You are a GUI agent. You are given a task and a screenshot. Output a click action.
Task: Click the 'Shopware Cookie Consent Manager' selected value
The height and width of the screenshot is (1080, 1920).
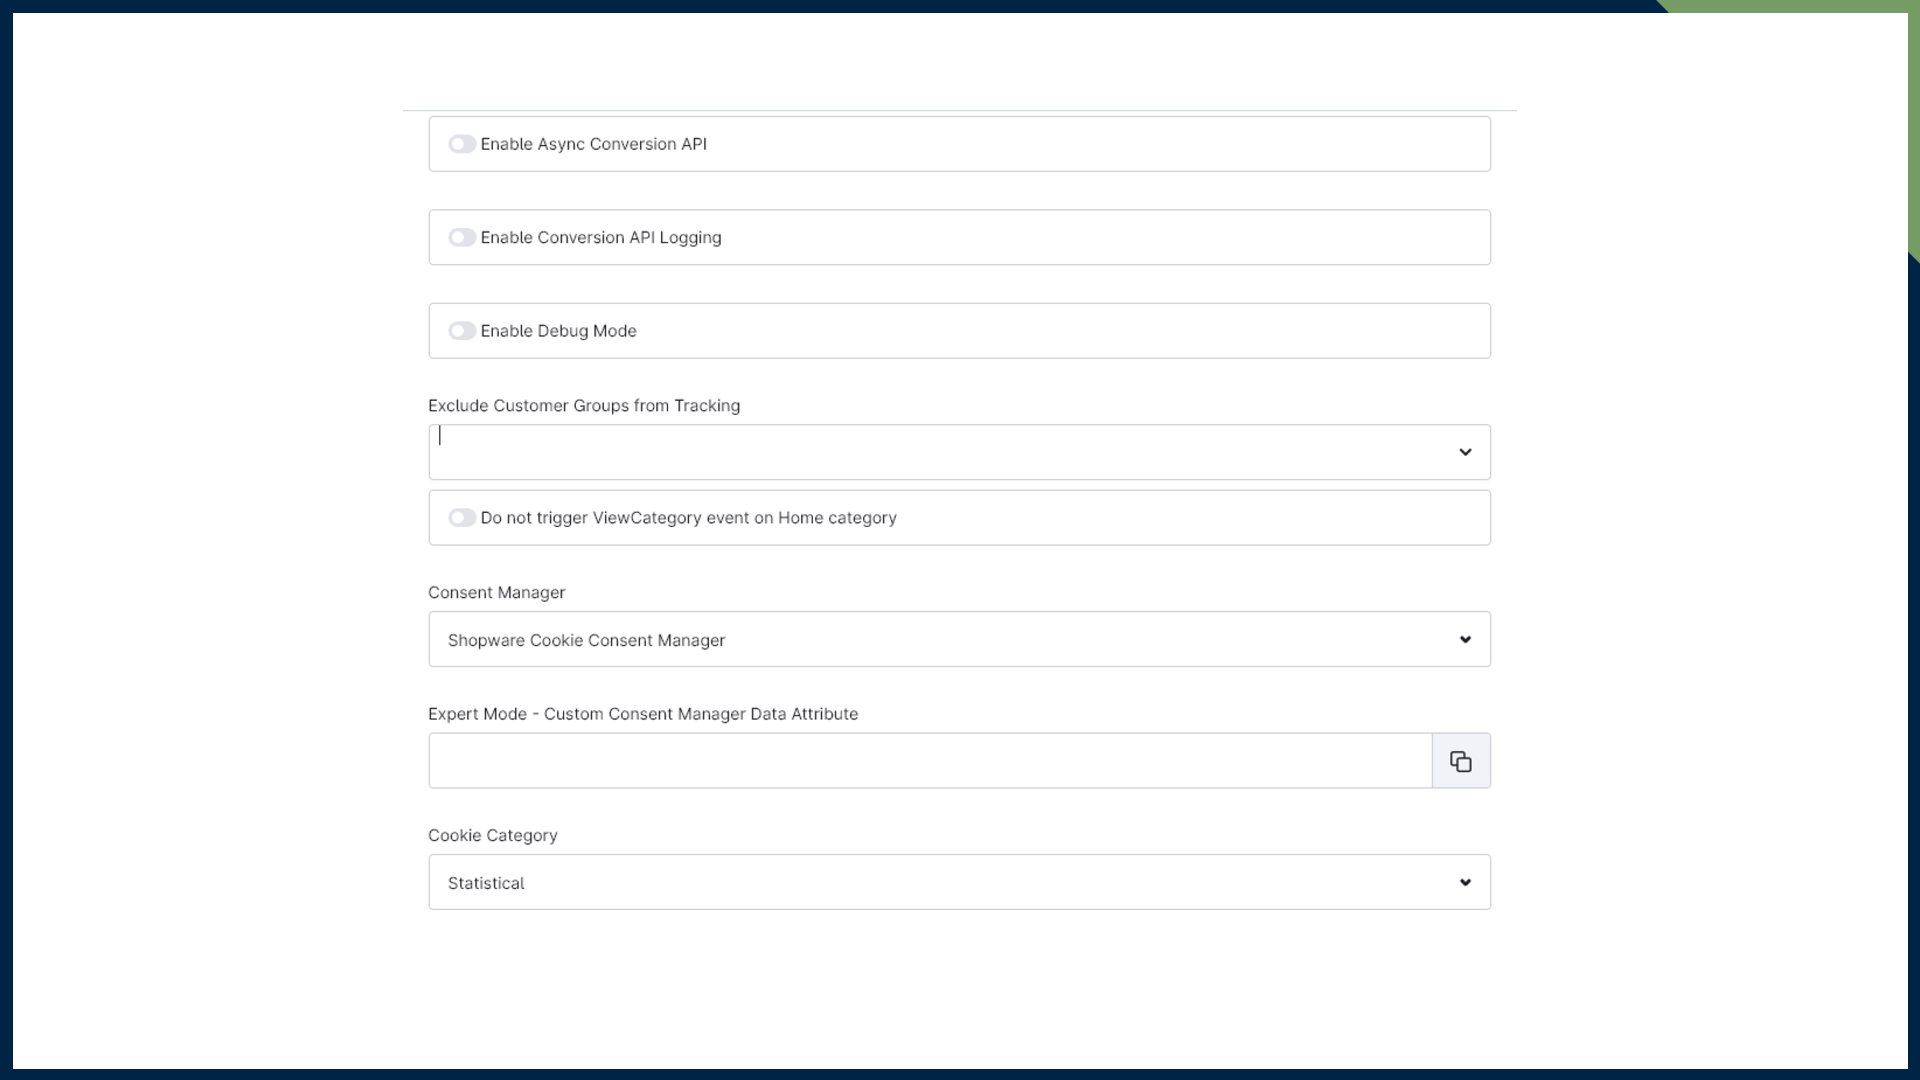pos(586,640)
